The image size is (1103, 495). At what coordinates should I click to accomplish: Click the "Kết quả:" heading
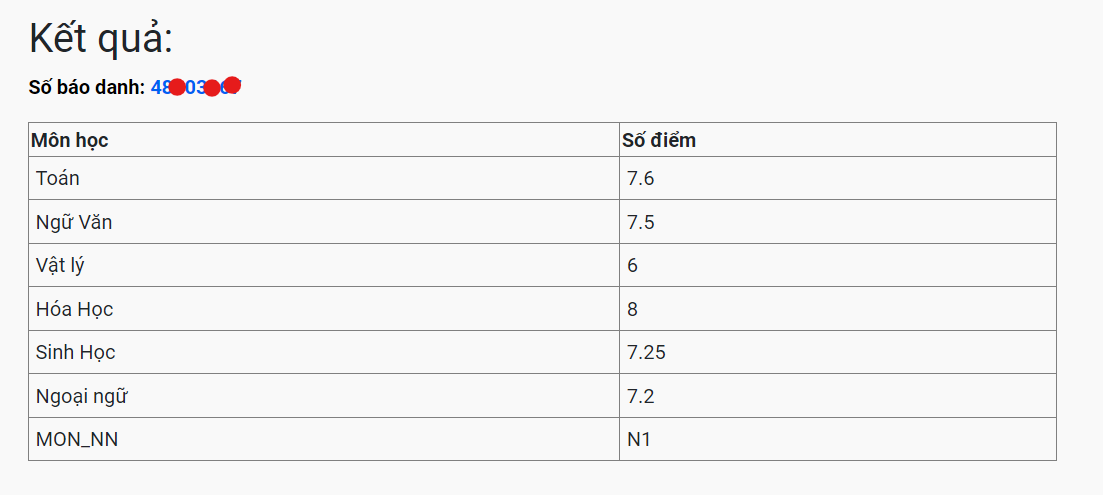pos(101,39)
